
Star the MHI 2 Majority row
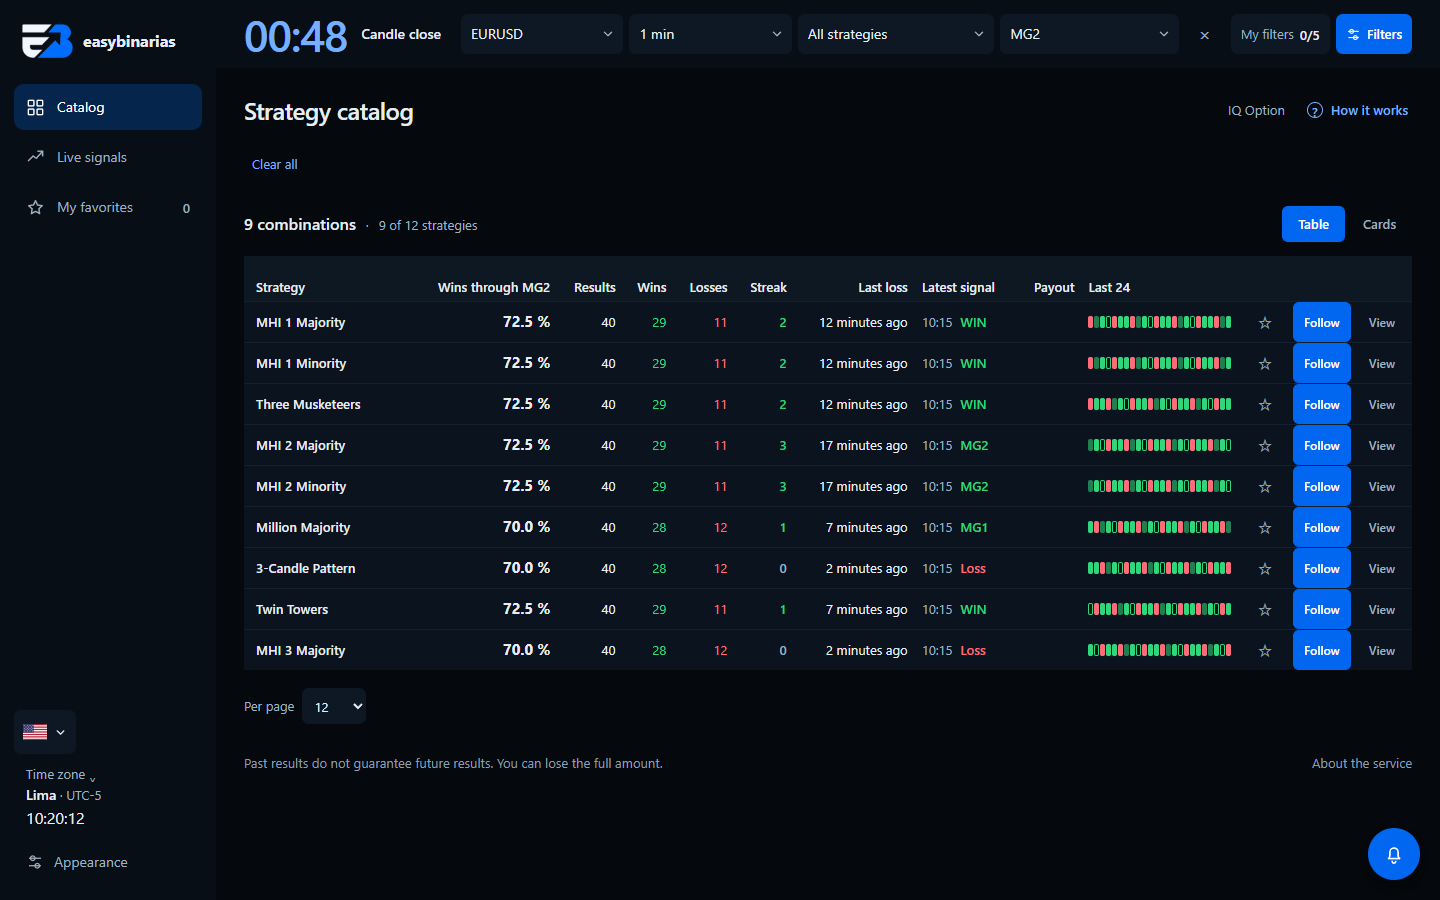pos(1265,446)
